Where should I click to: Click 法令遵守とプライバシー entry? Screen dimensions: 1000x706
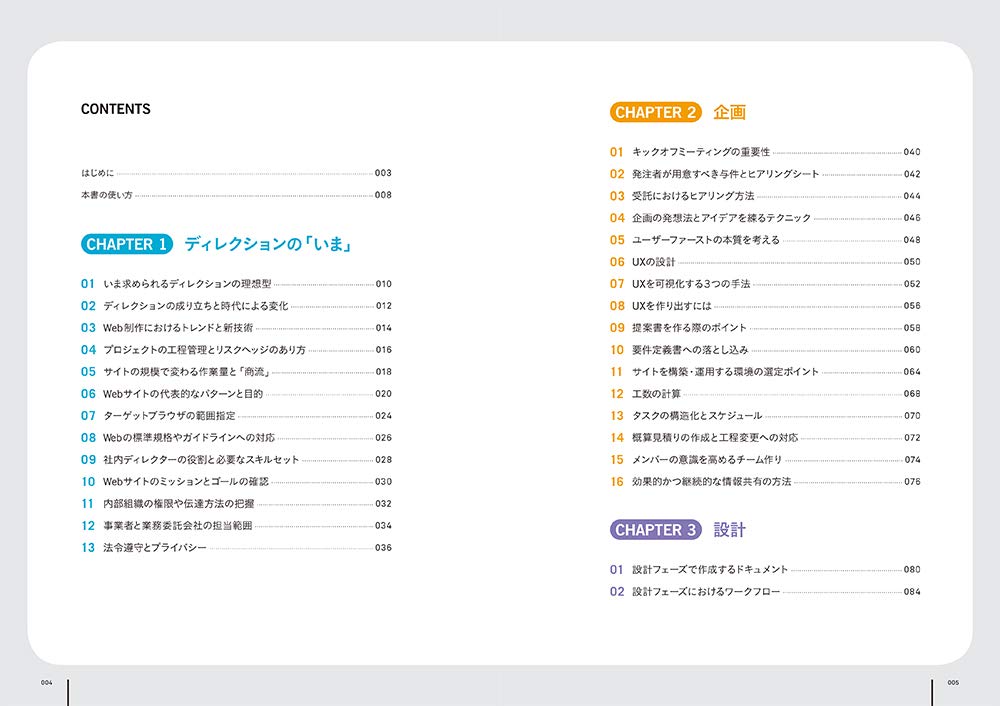(236, 548)
